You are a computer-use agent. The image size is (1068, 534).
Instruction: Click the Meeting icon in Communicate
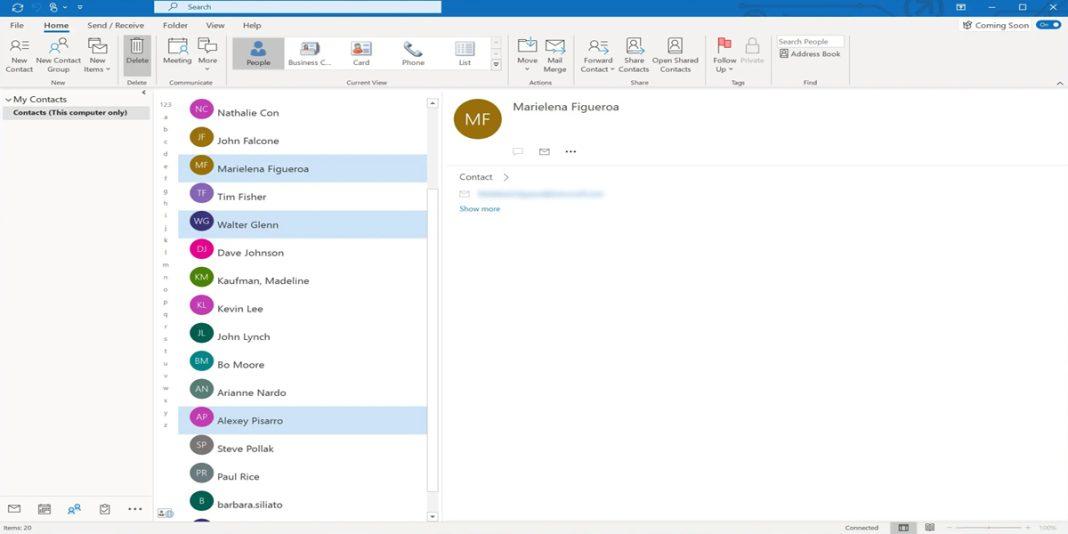(177, 54)
